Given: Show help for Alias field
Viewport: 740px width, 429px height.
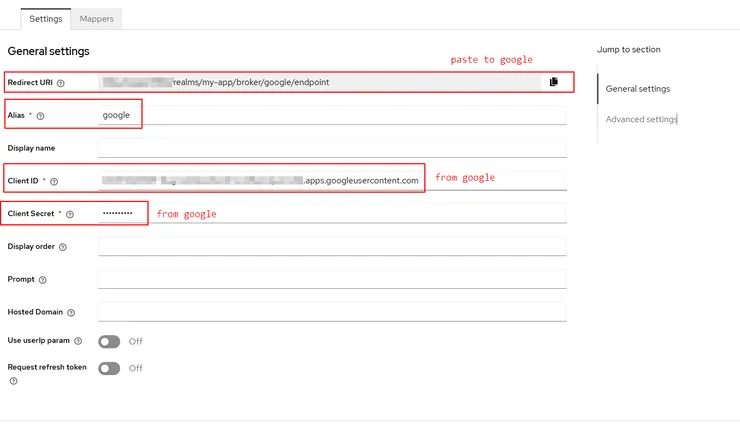Looking at the screenshot, I should [x=40, y=116].
